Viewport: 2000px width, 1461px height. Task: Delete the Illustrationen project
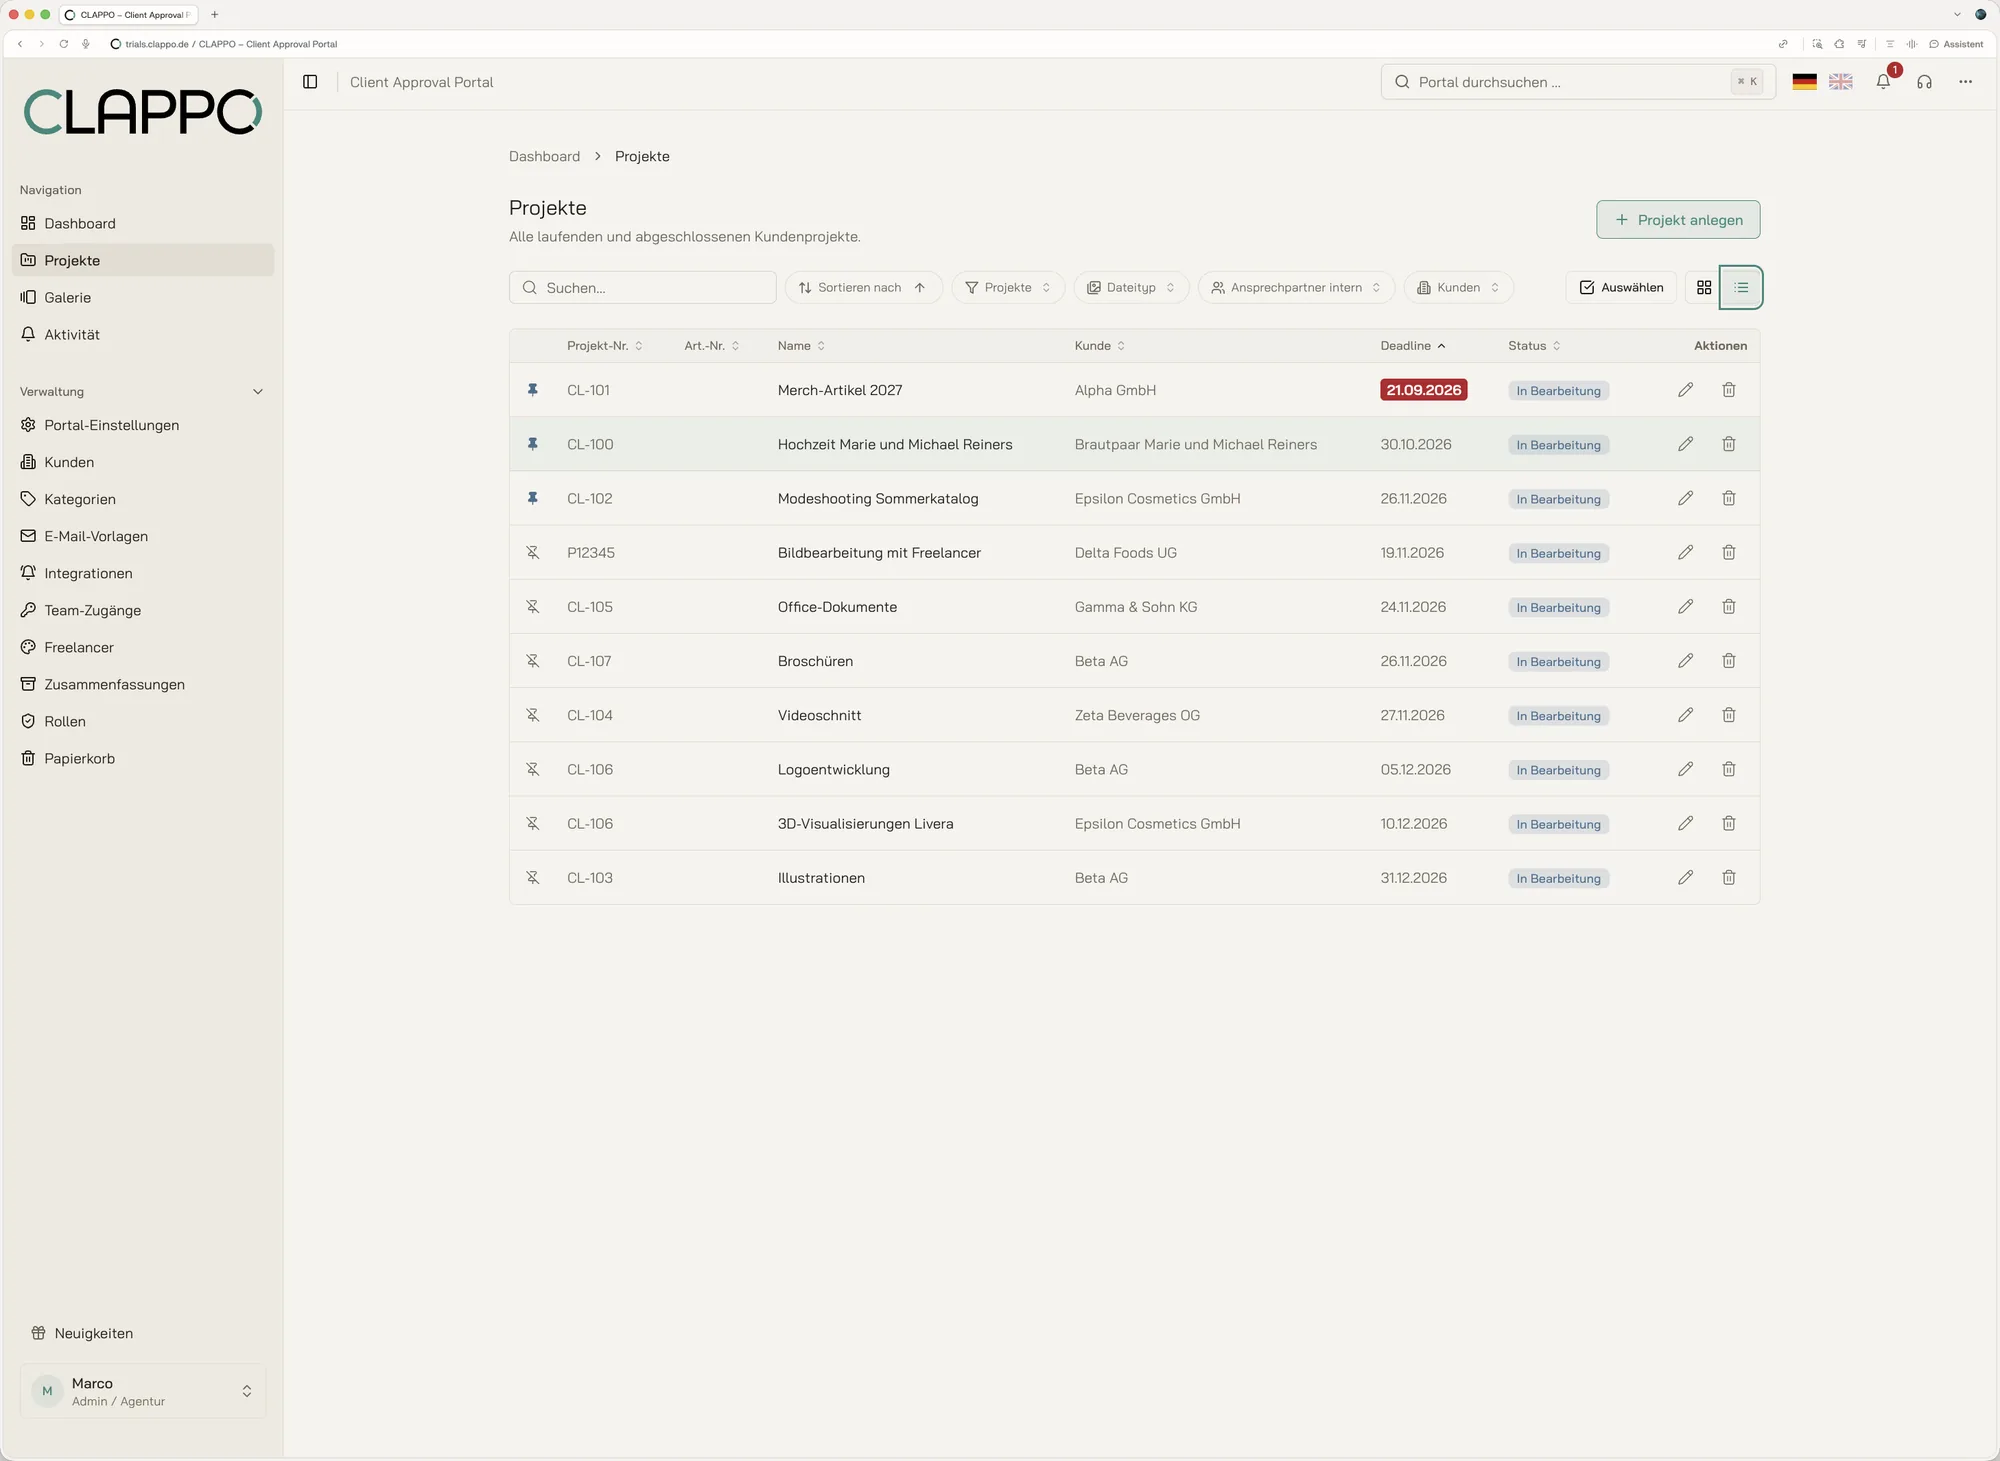point(1728,878)
